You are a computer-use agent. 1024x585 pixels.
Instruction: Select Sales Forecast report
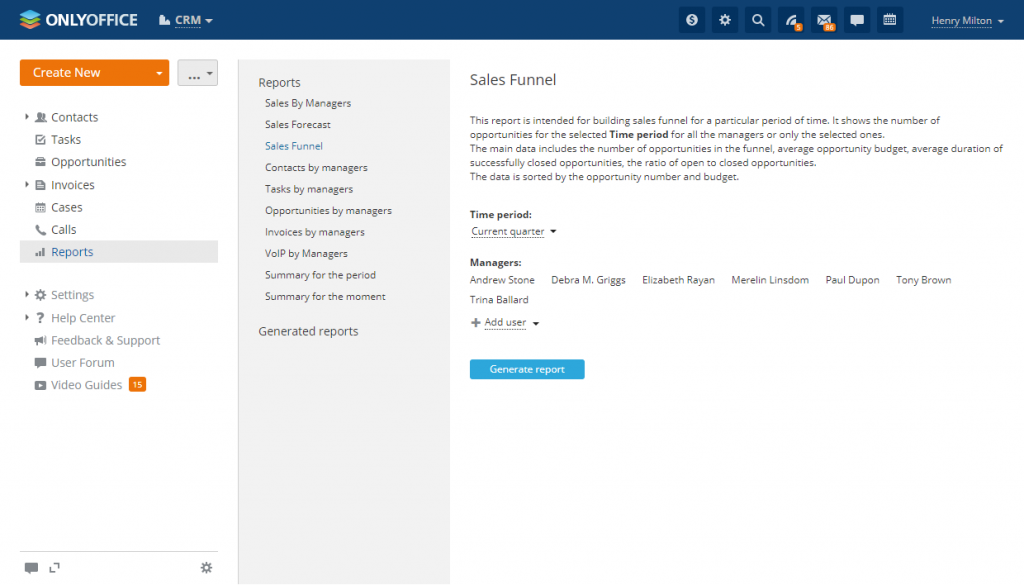pyautogui.click(x=297, y=125)
